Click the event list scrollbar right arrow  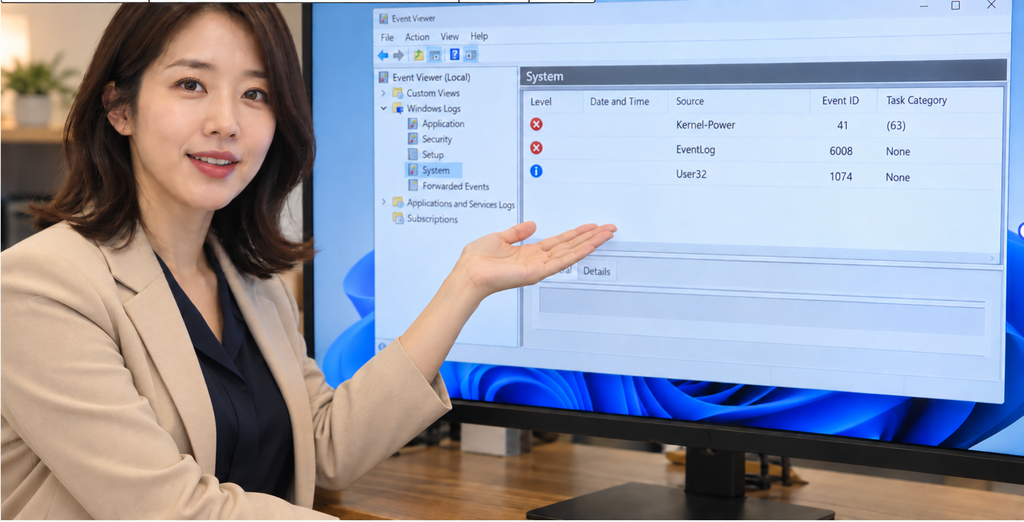(991, 258)
